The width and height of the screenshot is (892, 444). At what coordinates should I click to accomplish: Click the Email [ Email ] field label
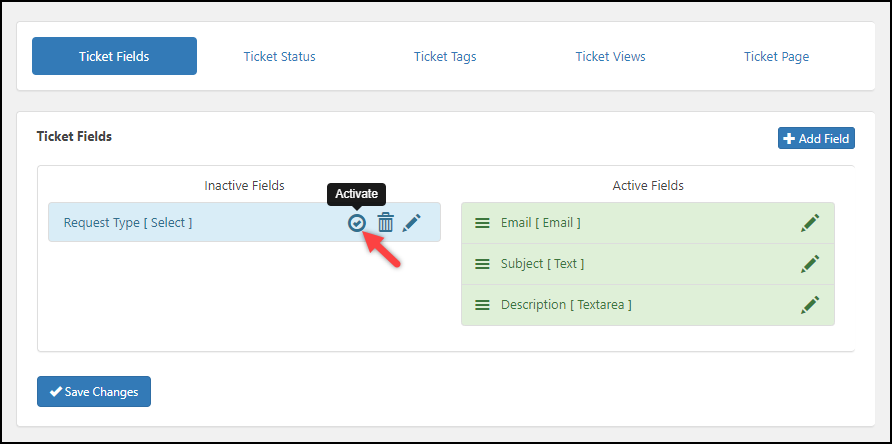coord(540,223)
